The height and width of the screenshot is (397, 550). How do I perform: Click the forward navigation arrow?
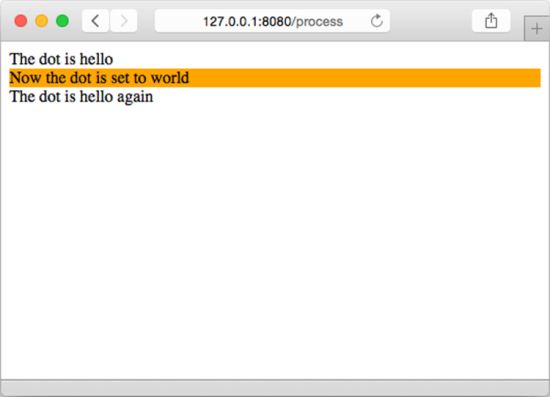coord(124,21)
